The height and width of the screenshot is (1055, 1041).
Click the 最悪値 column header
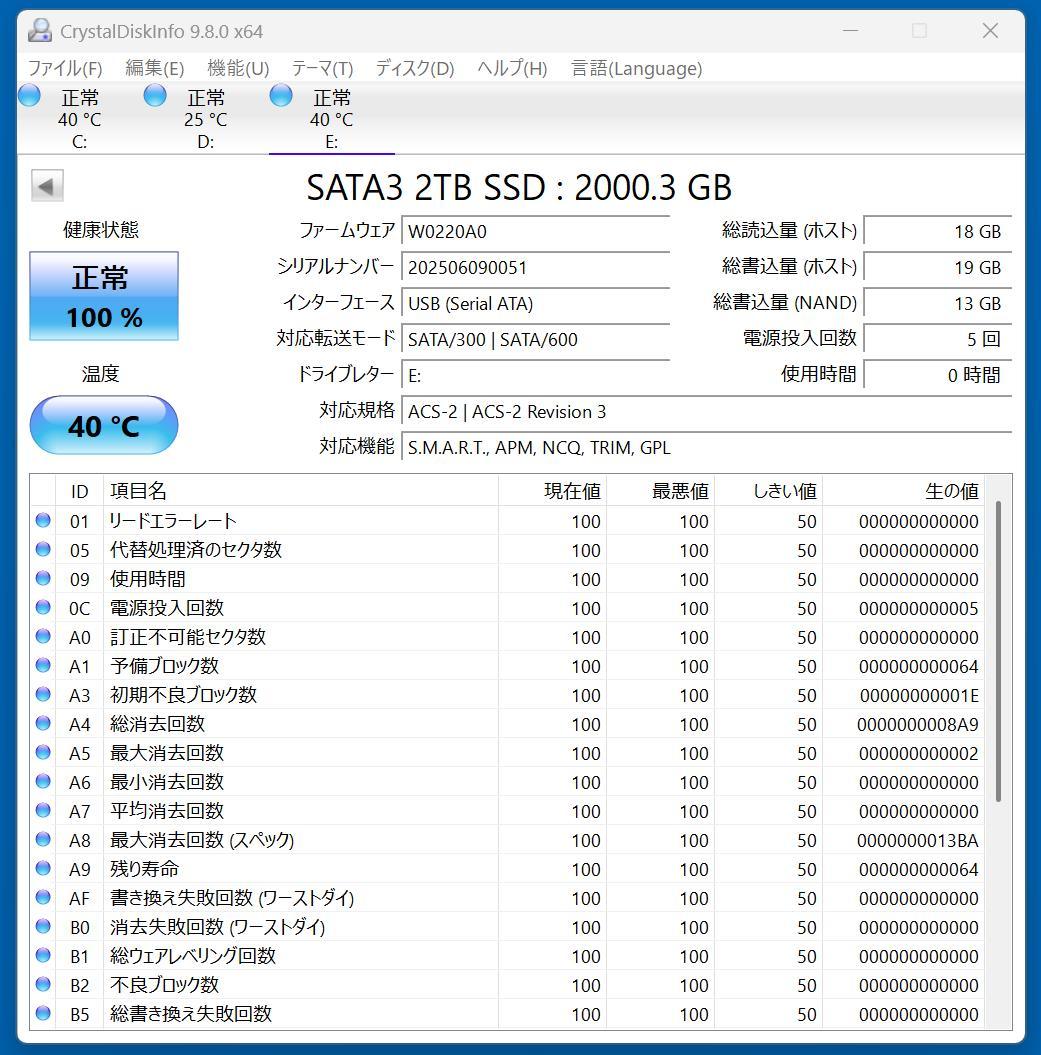click(661, 491)
